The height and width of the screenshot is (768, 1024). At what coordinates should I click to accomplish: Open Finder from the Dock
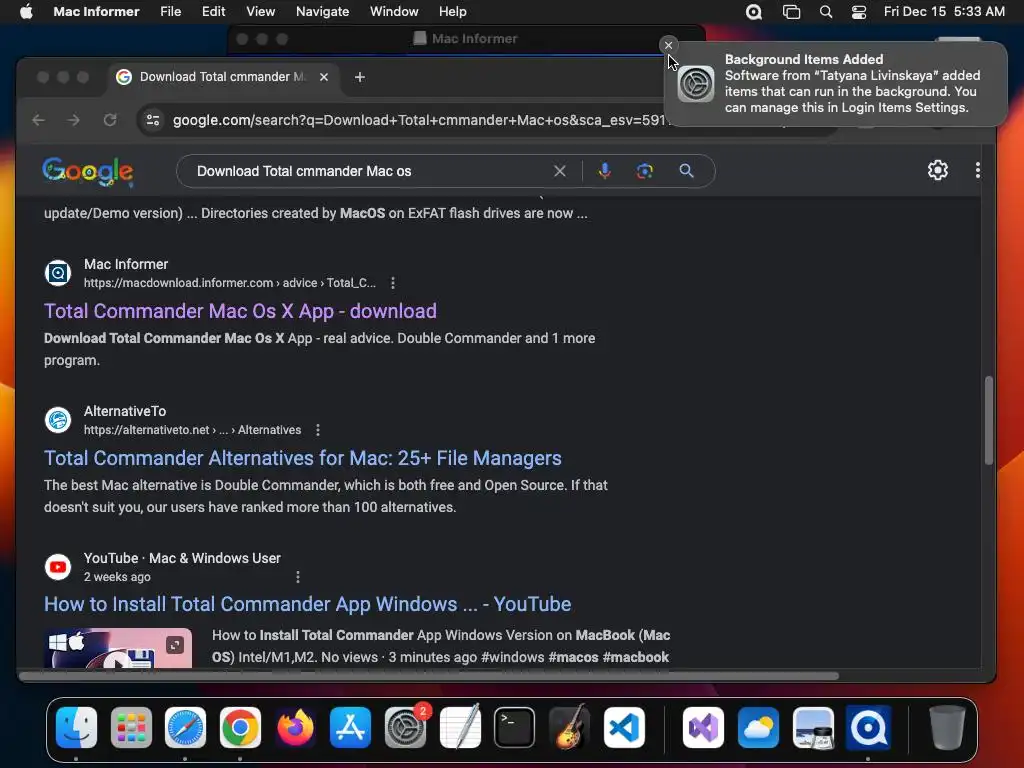pyautogui.click(x=76, y=728)
